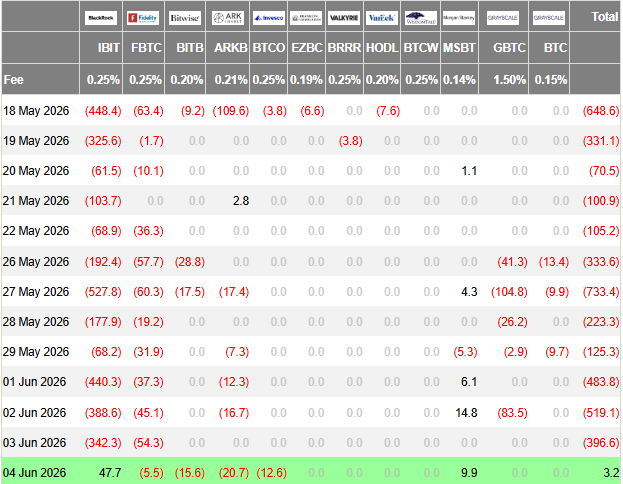623x484 pixels.
Task: Click the 0.14% fee under MSBT
Action: coord(459,79)
